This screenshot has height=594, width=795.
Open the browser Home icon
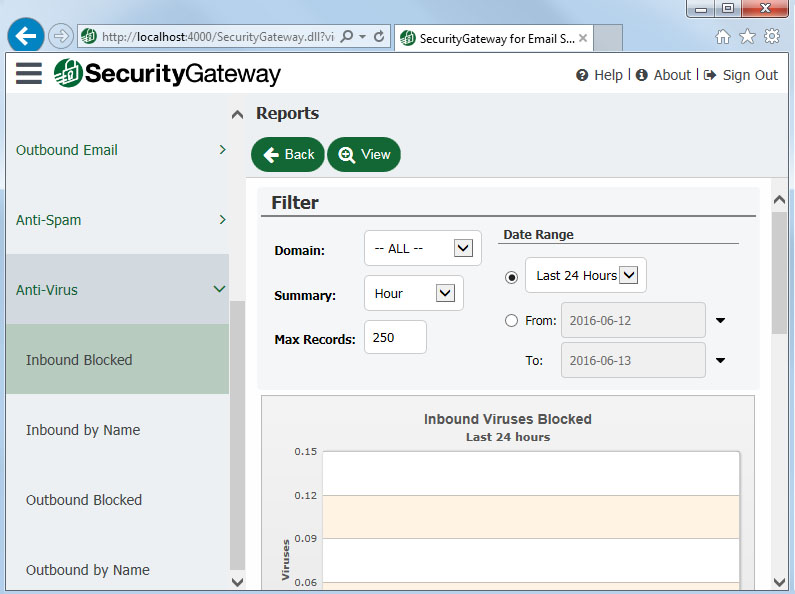point(722,36)
